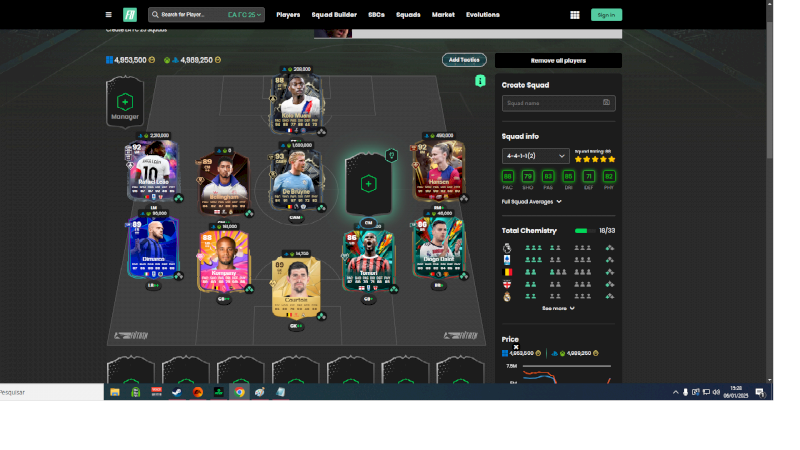Click the Squad name input field

(x=558, y=103)
